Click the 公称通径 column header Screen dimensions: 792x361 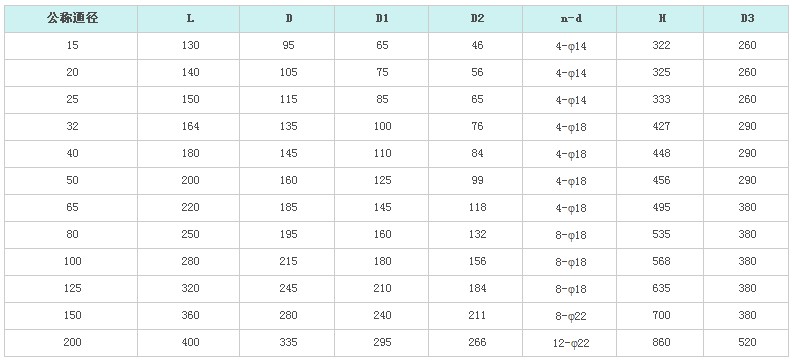click(72, 19)
